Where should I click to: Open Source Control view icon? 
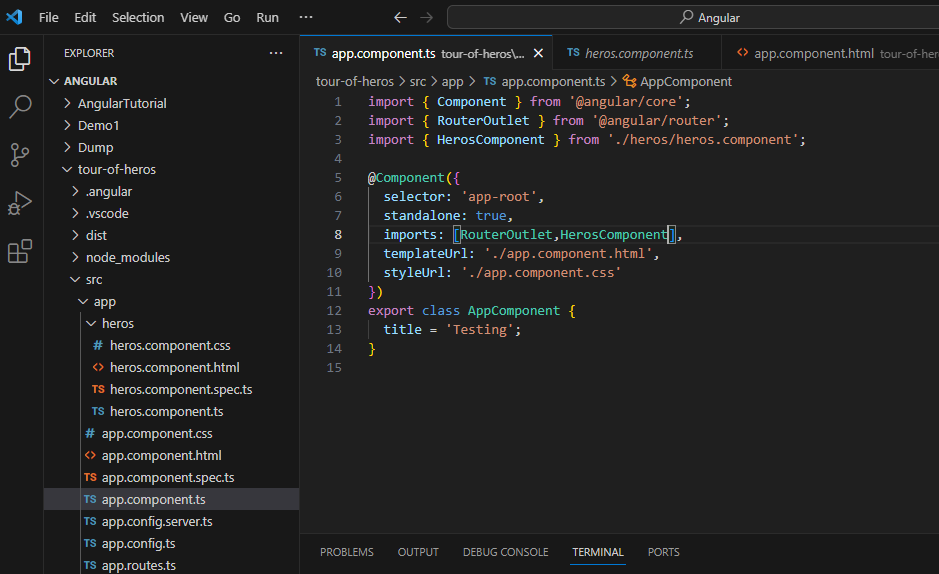(x=20, y=154)
